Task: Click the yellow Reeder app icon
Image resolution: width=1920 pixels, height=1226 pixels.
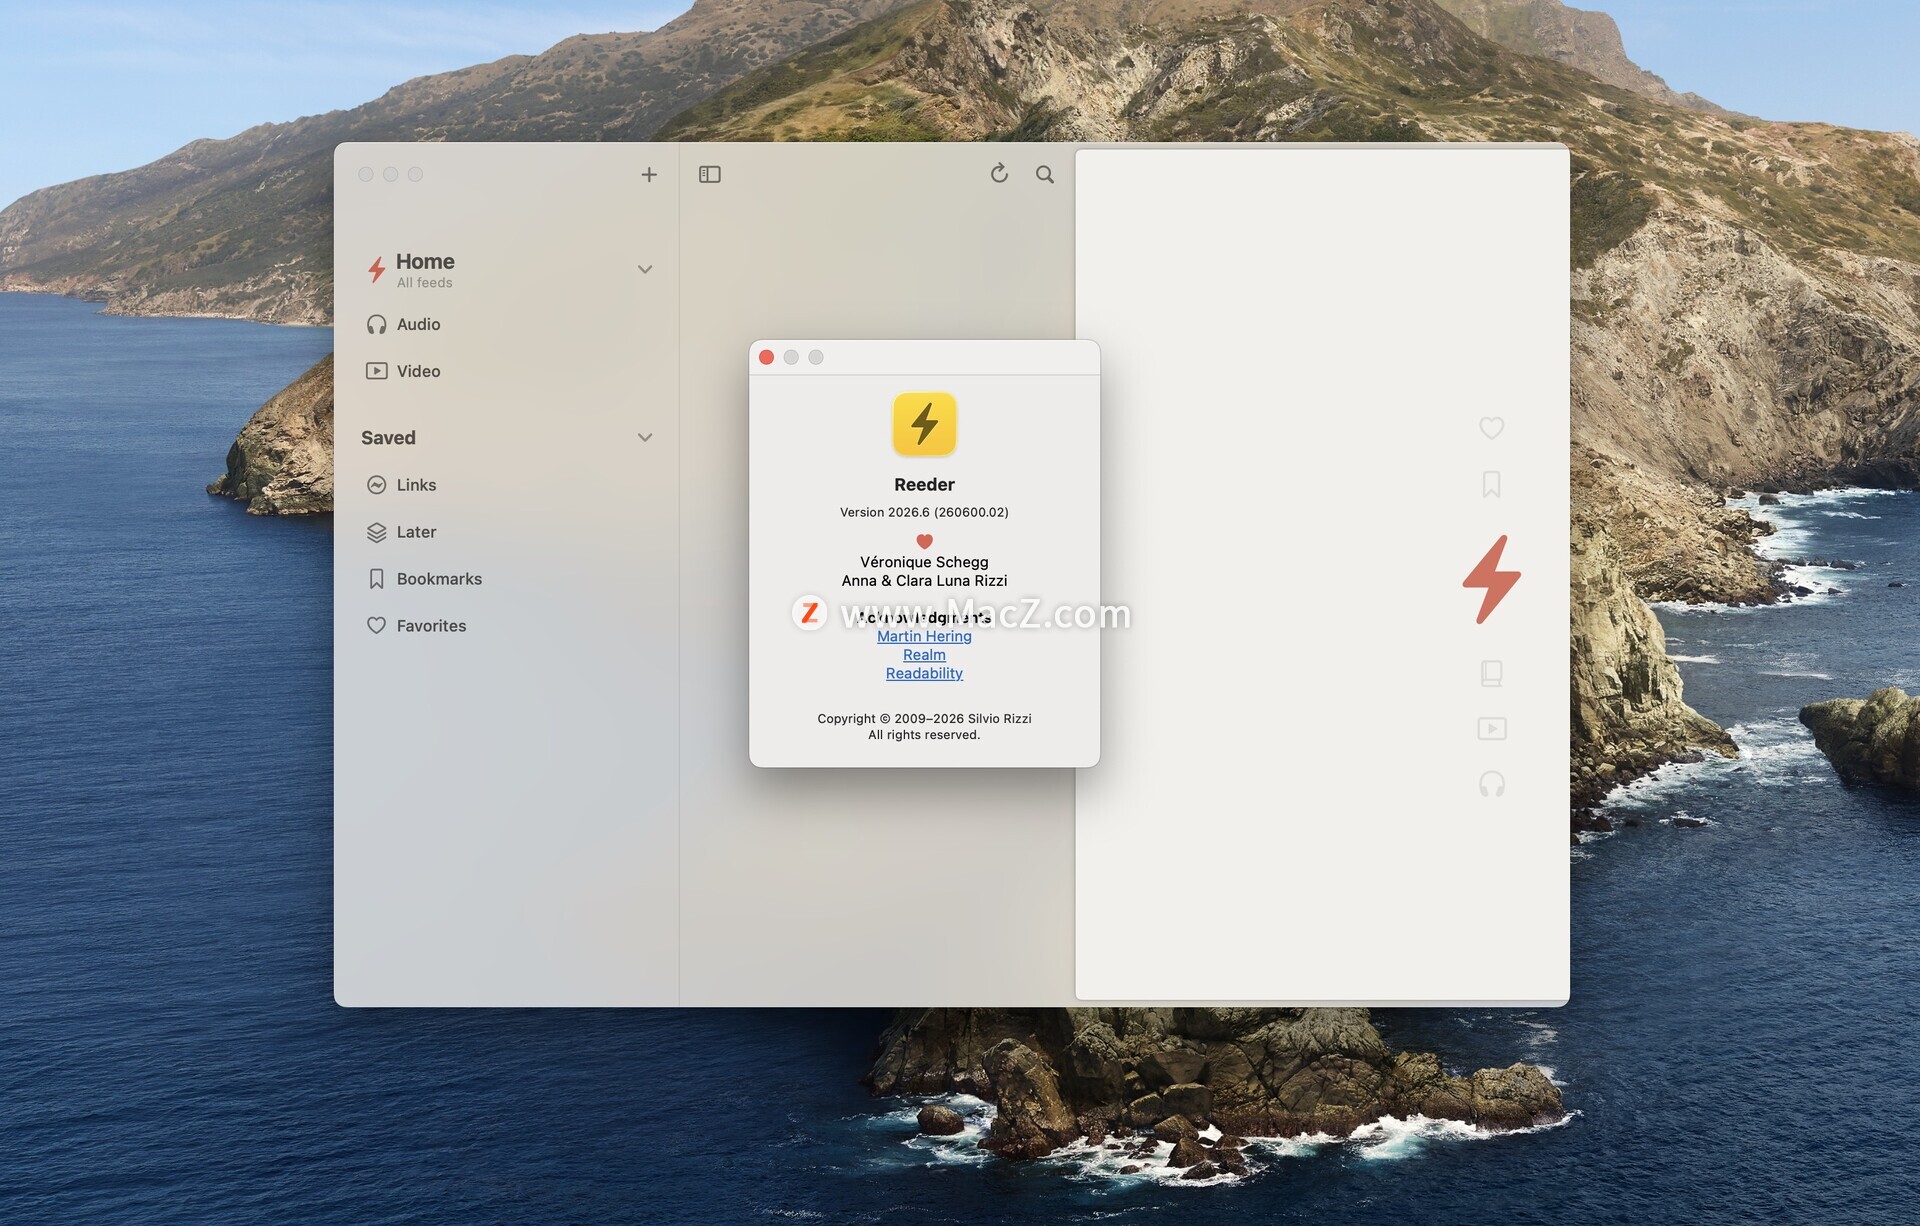Action: (x=924, y=424)
